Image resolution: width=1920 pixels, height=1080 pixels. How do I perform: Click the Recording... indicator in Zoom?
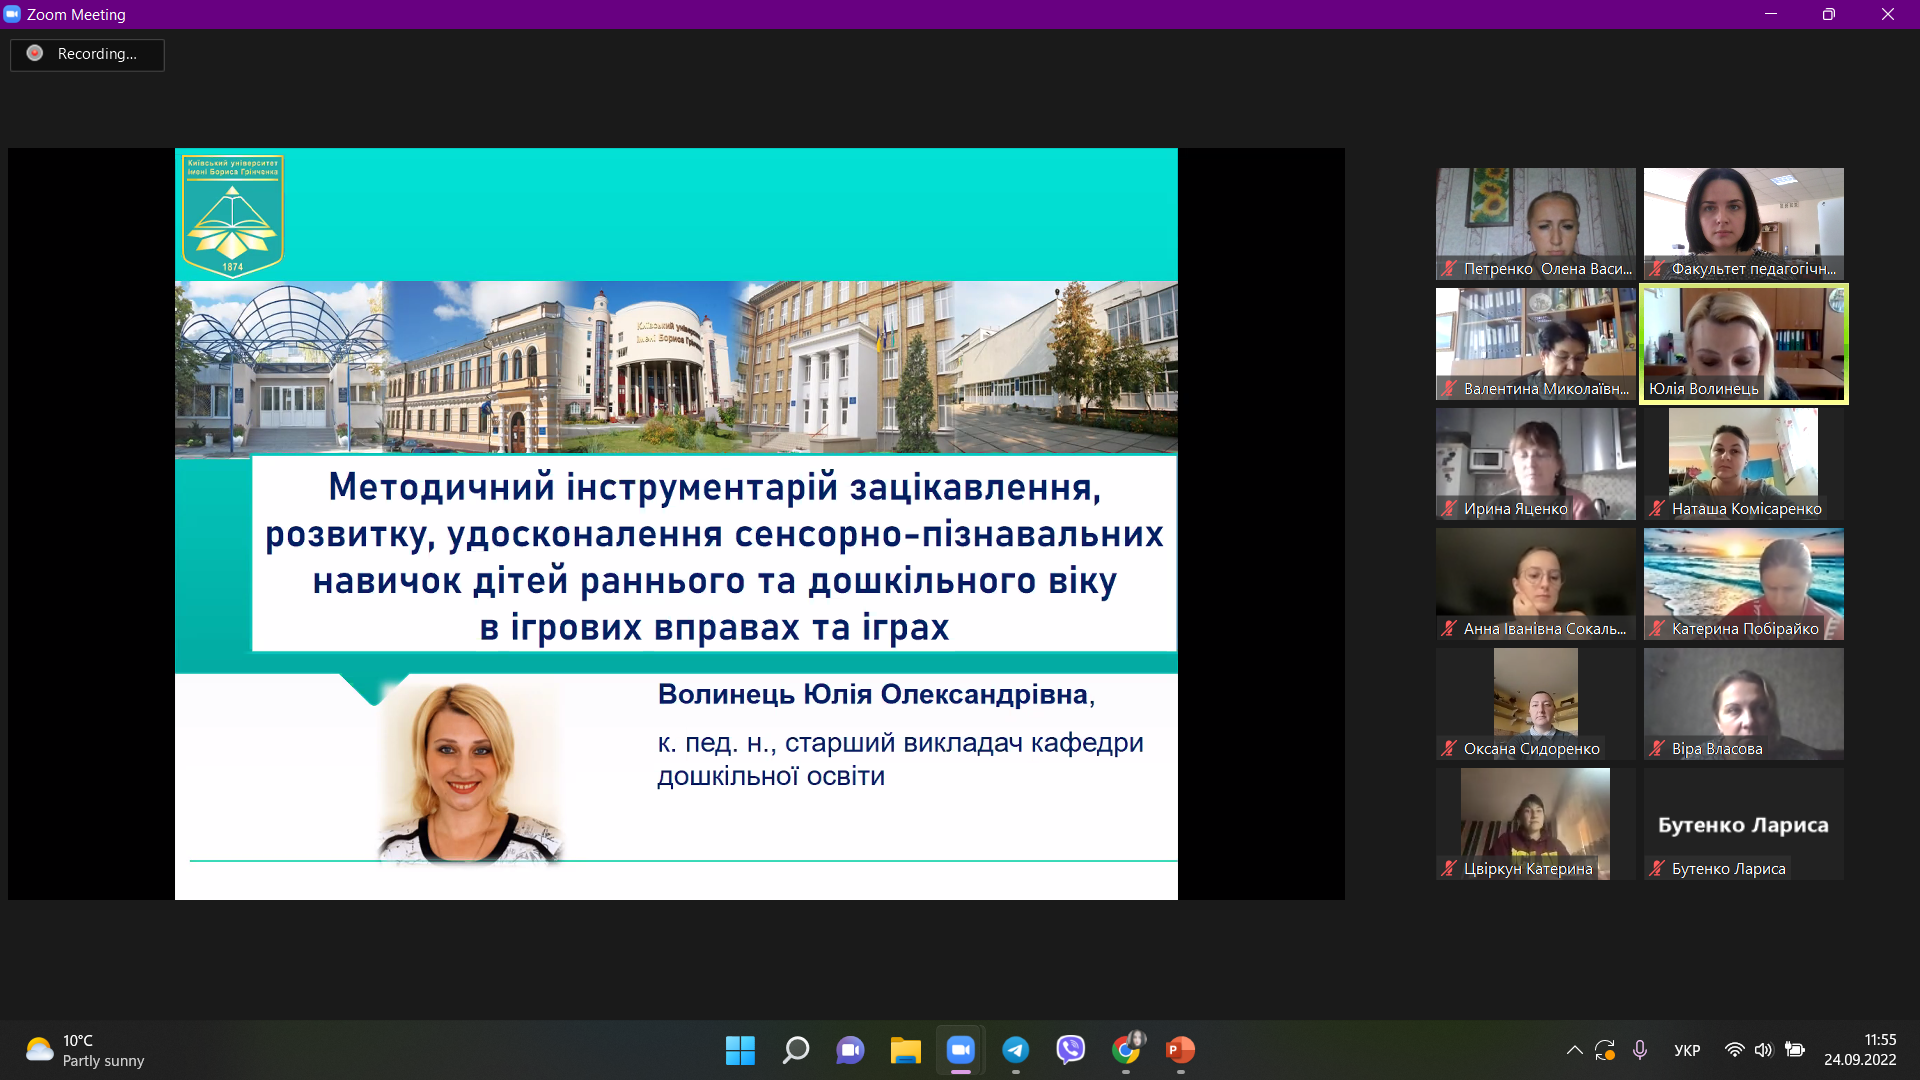pyautogui.click(x=87, y=55)
